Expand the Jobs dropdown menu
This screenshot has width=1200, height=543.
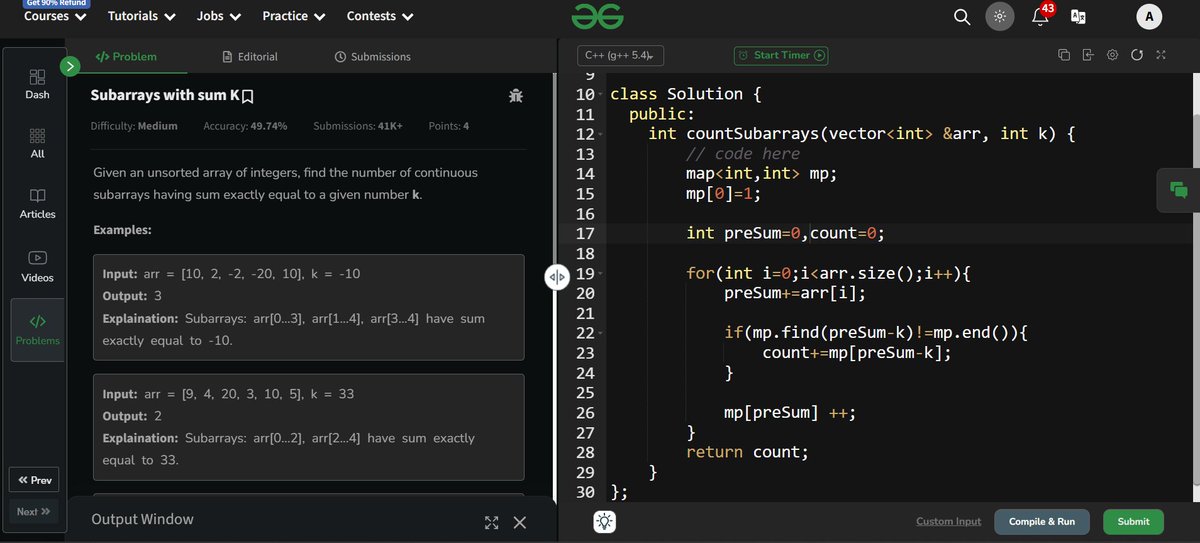[x=219, y=16]
